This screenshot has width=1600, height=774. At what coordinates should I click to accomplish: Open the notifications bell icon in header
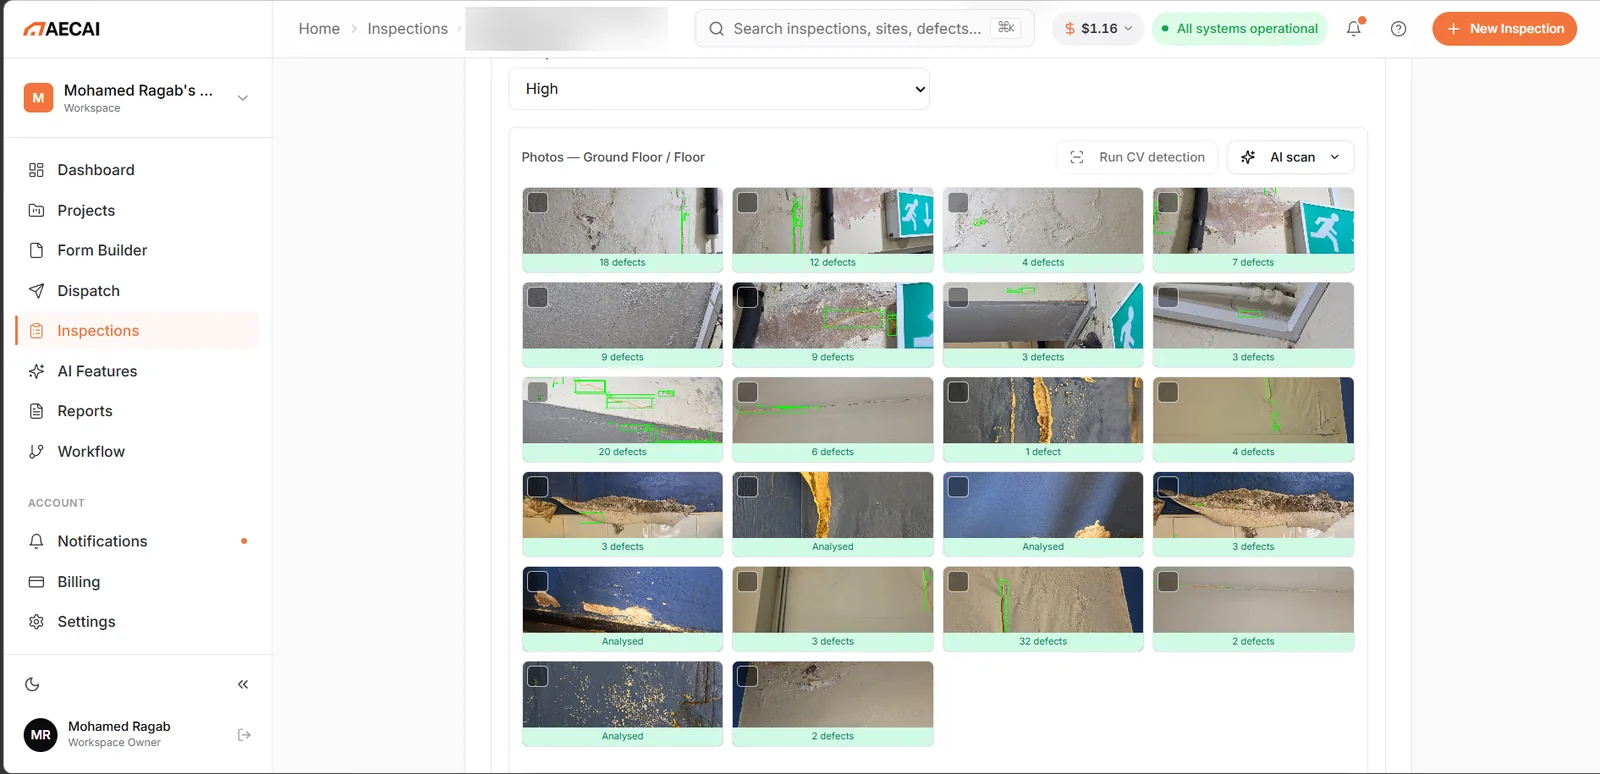pyautogui.click(x=1354, y=29)
